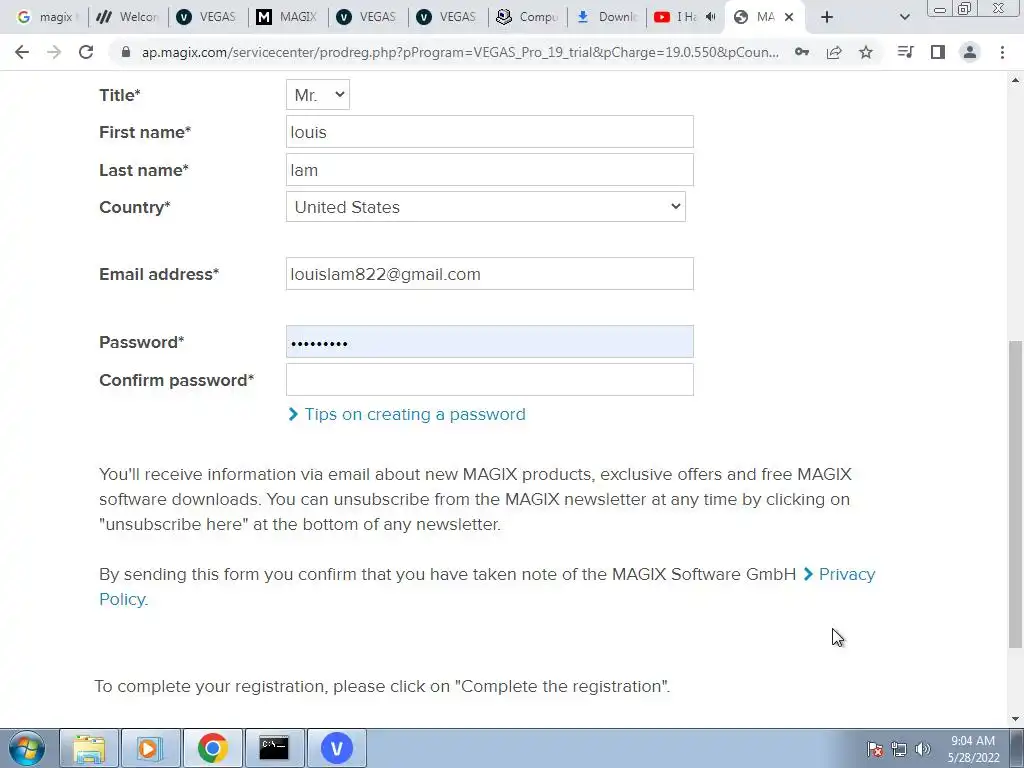Click the address bar URL
This screenshot has width=1024, height=768.
(x=460, y=52)
